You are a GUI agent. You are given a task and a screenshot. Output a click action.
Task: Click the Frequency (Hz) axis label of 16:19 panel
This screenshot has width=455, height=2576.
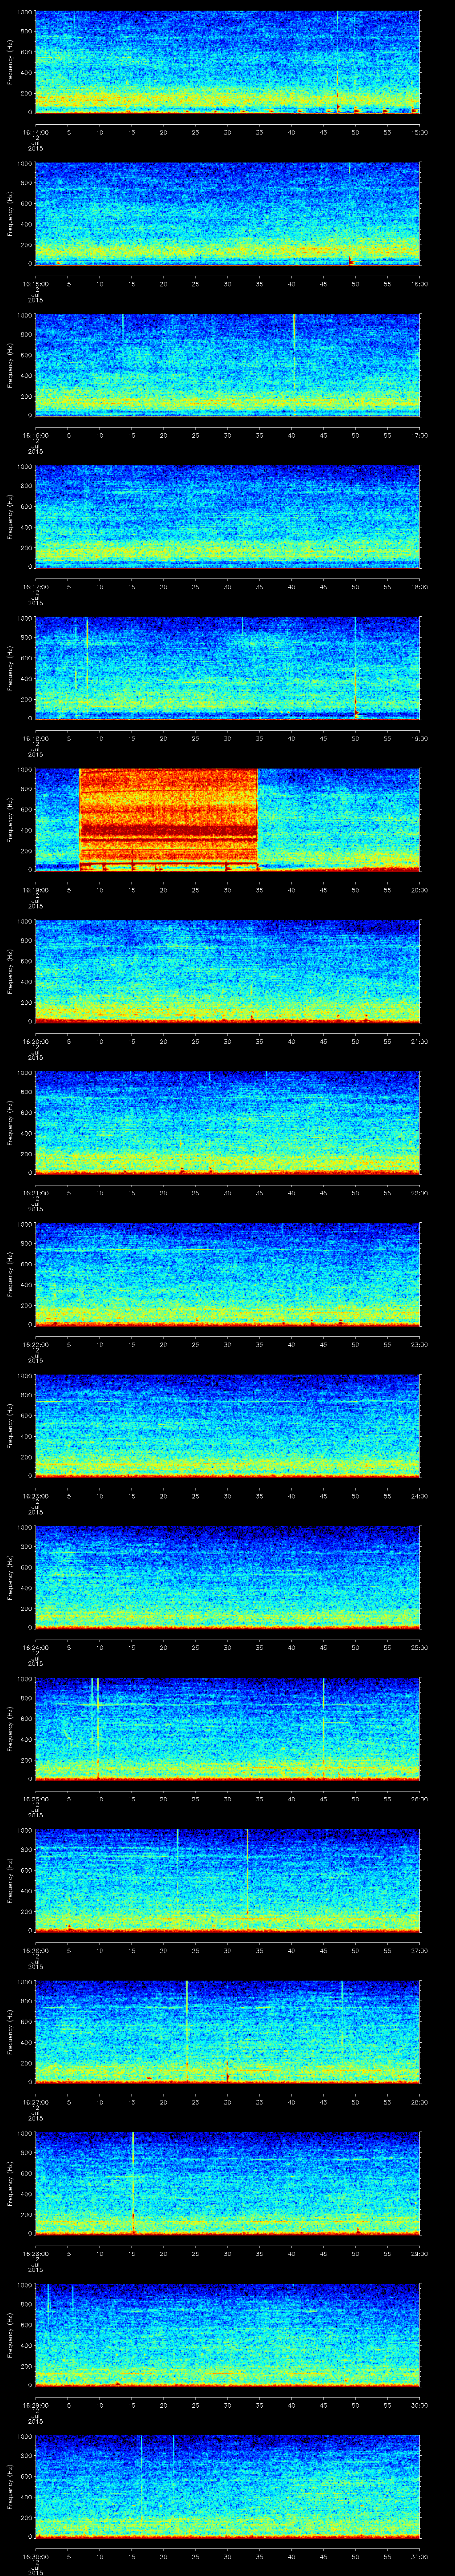[x=10, y=819]
